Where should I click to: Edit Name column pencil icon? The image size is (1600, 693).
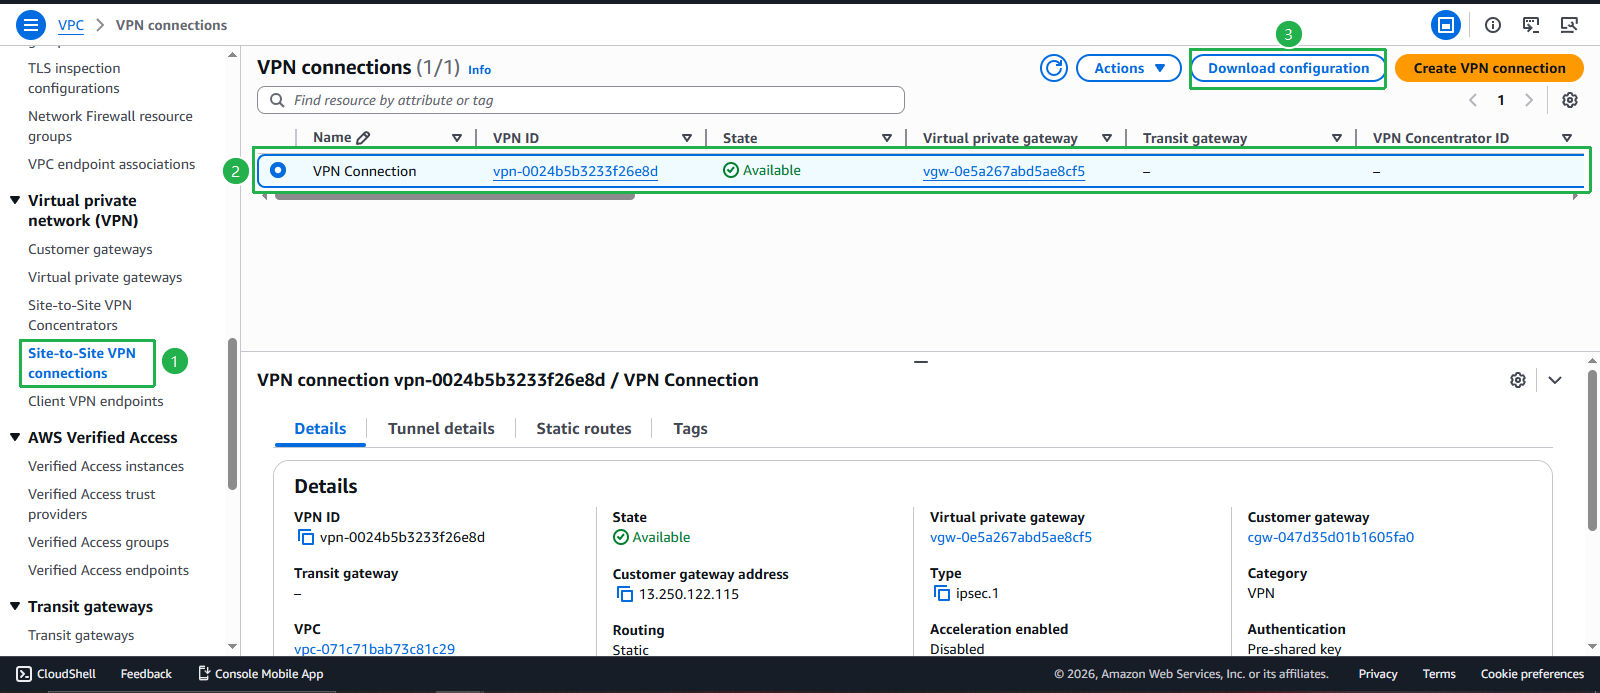(363, 138)
